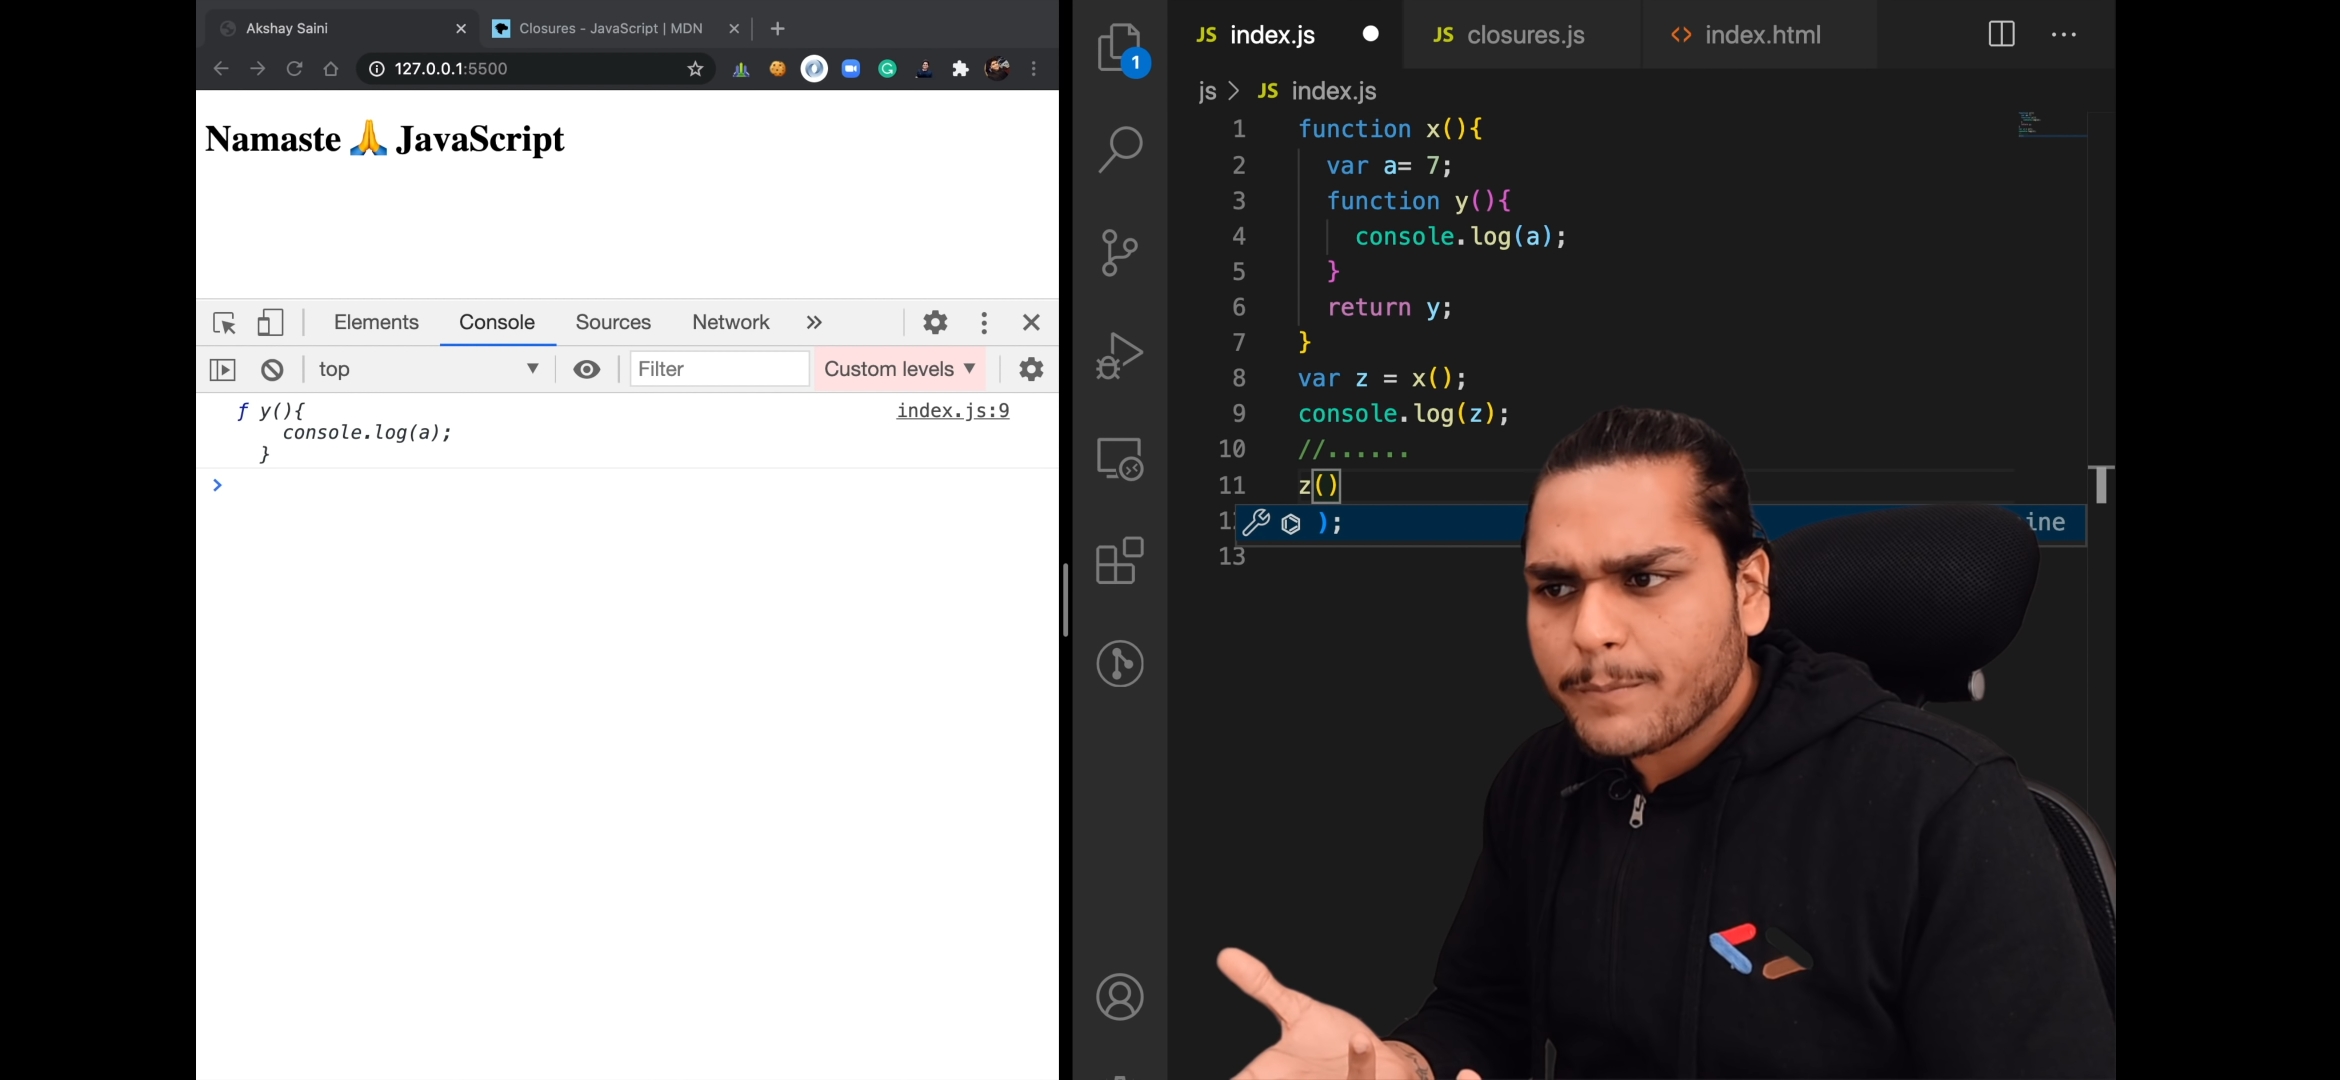Open the Source Control view

1119,252
